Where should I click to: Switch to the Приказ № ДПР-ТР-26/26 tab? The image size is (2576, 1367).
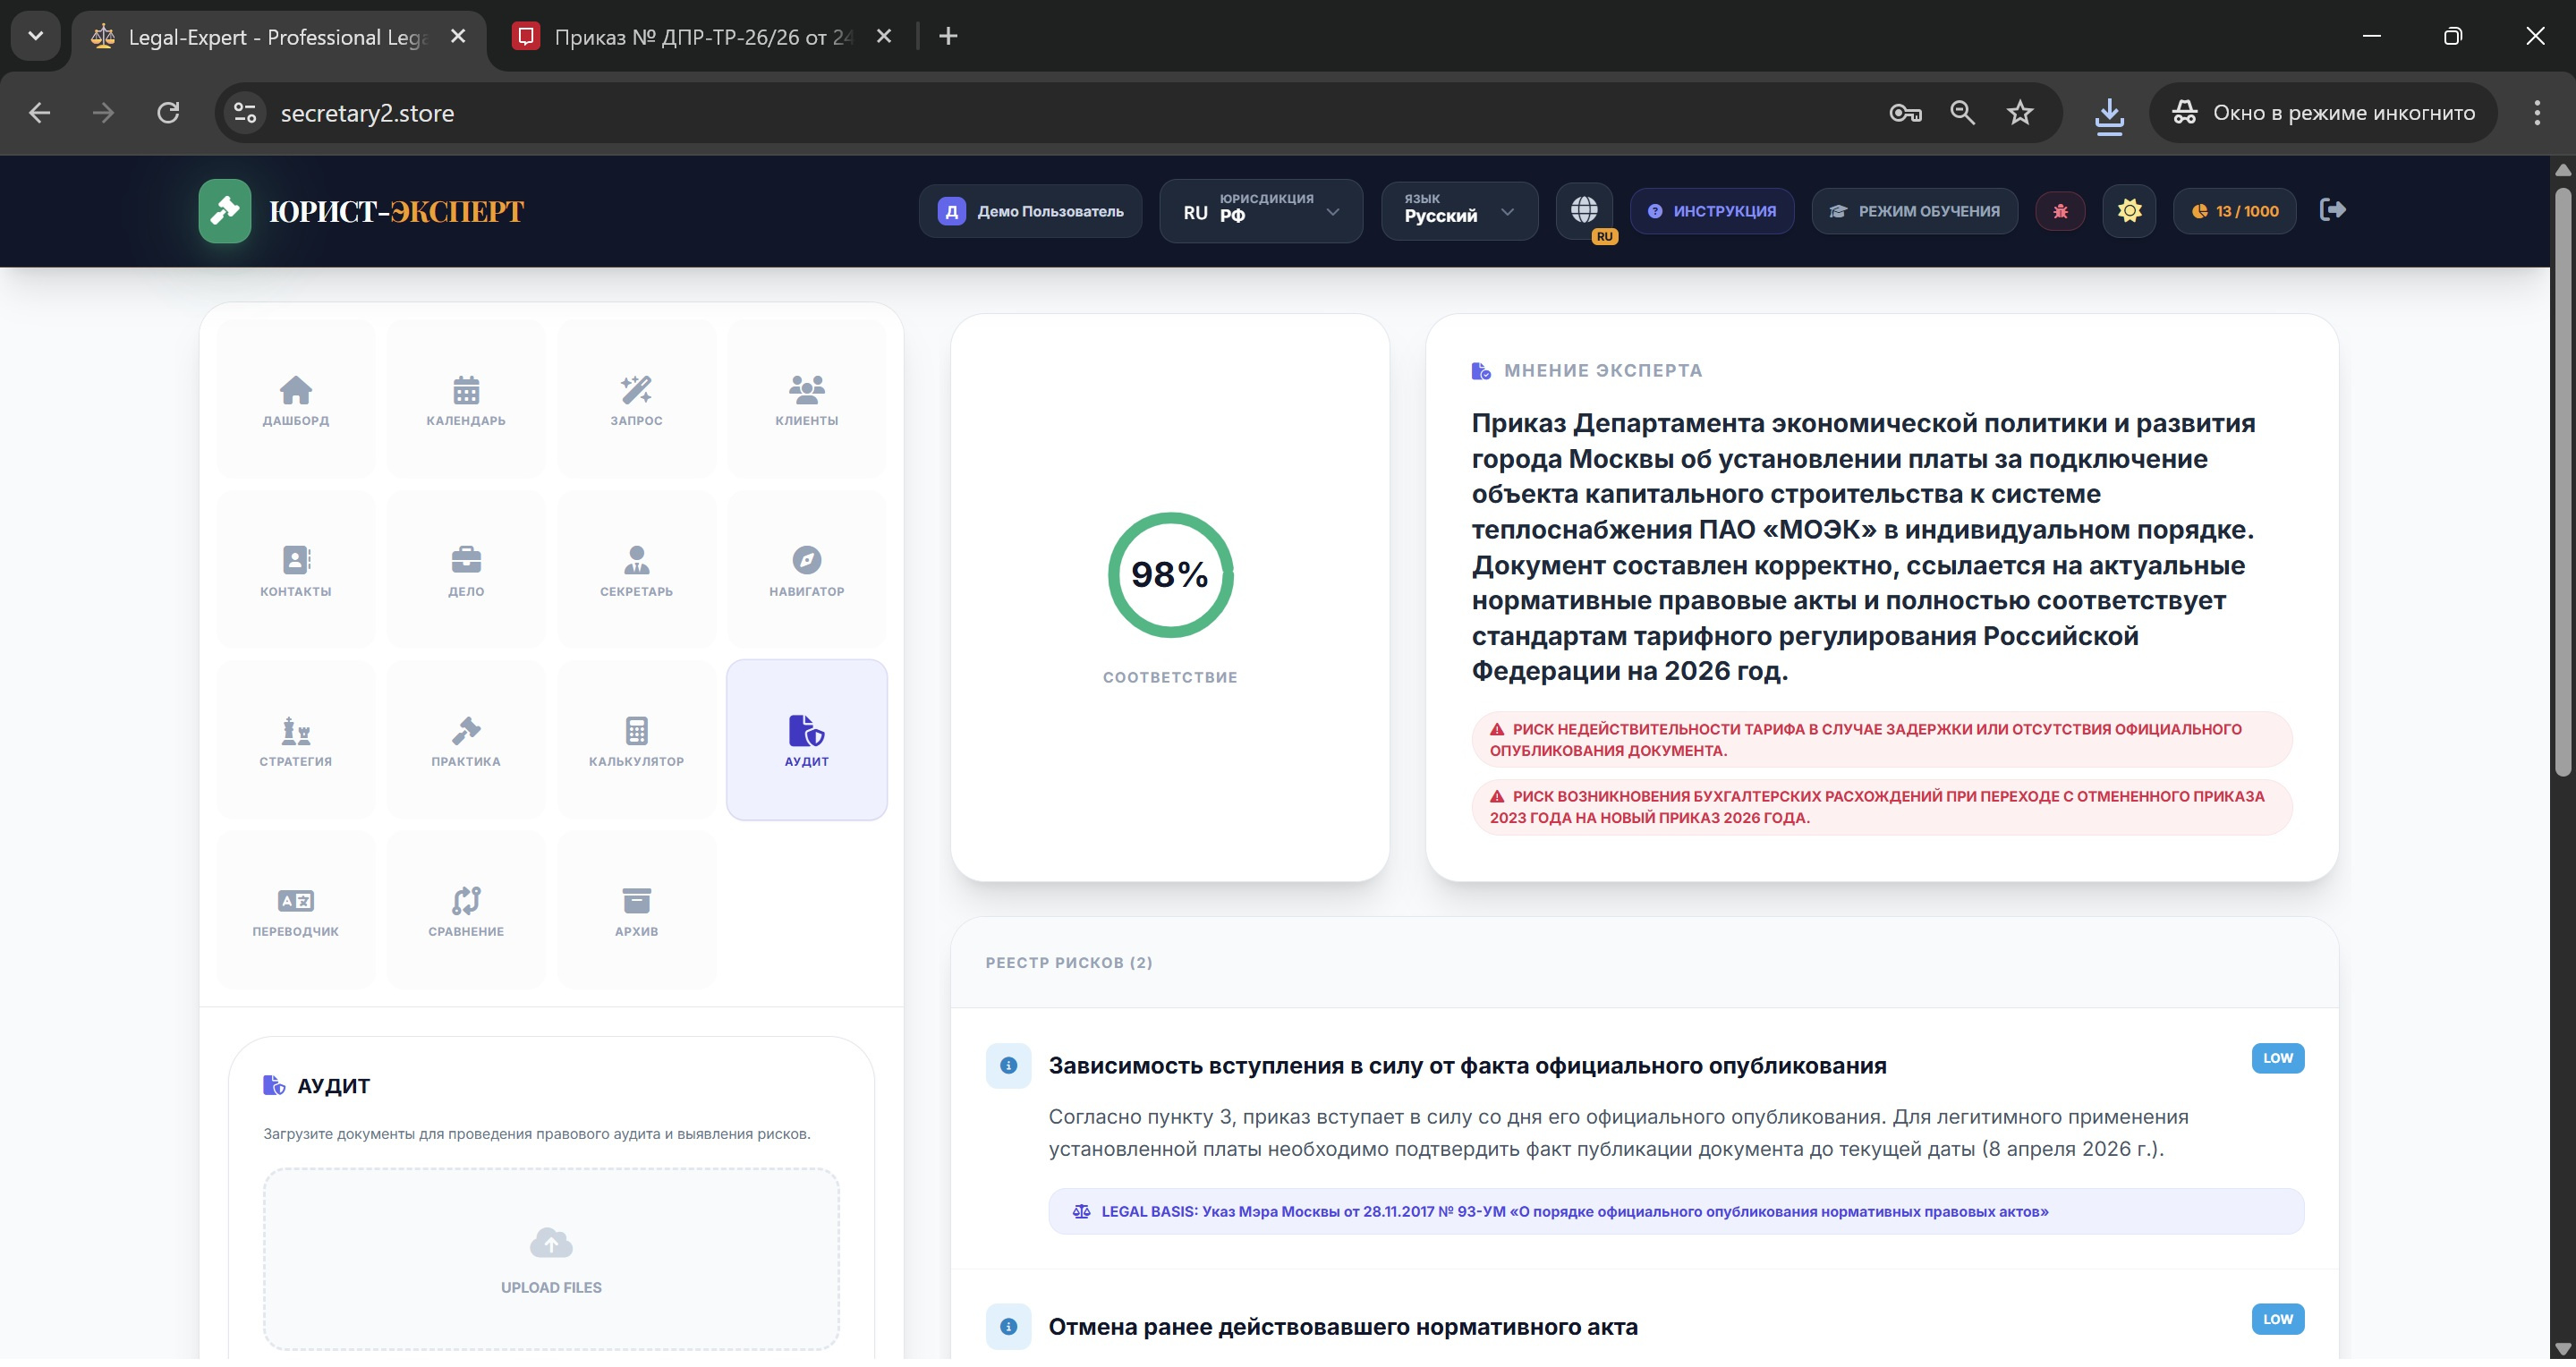point(700,37)
